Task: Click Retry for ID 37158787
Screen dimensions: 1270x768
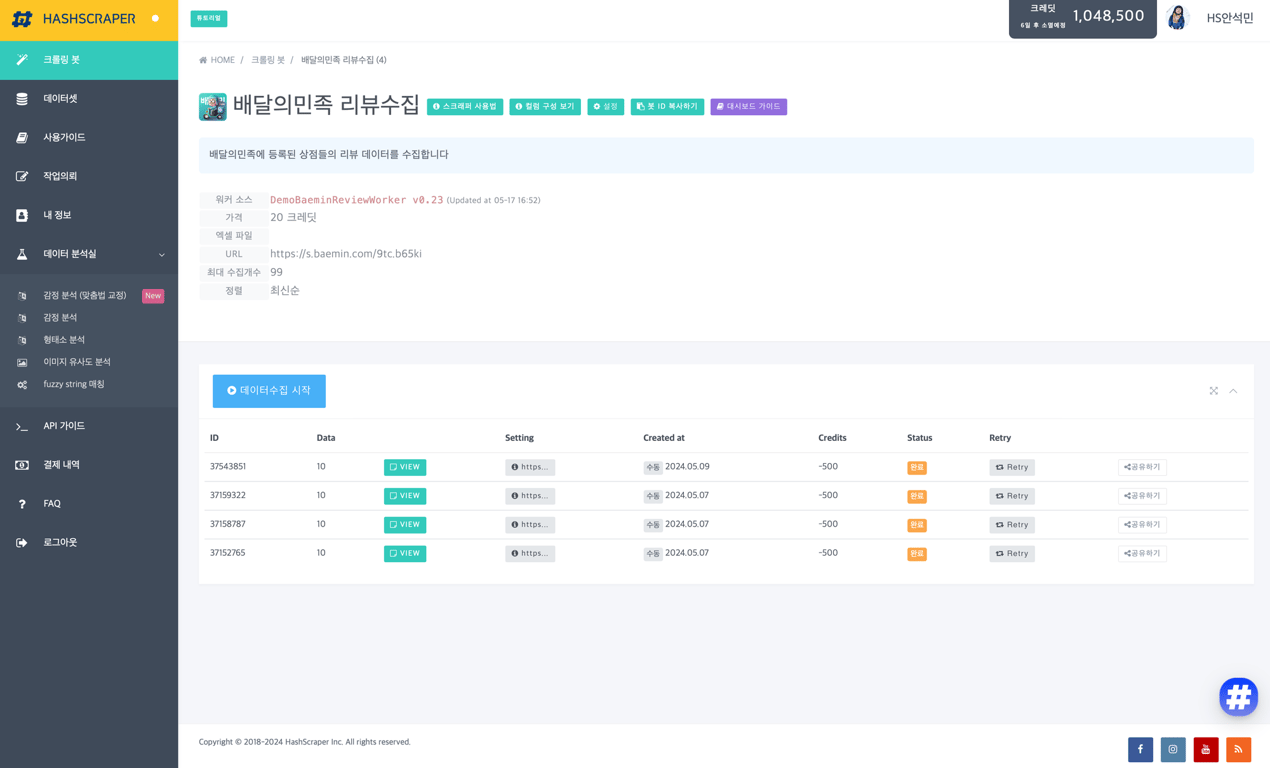Action: pyautogui.click(x=1012, y=525)
